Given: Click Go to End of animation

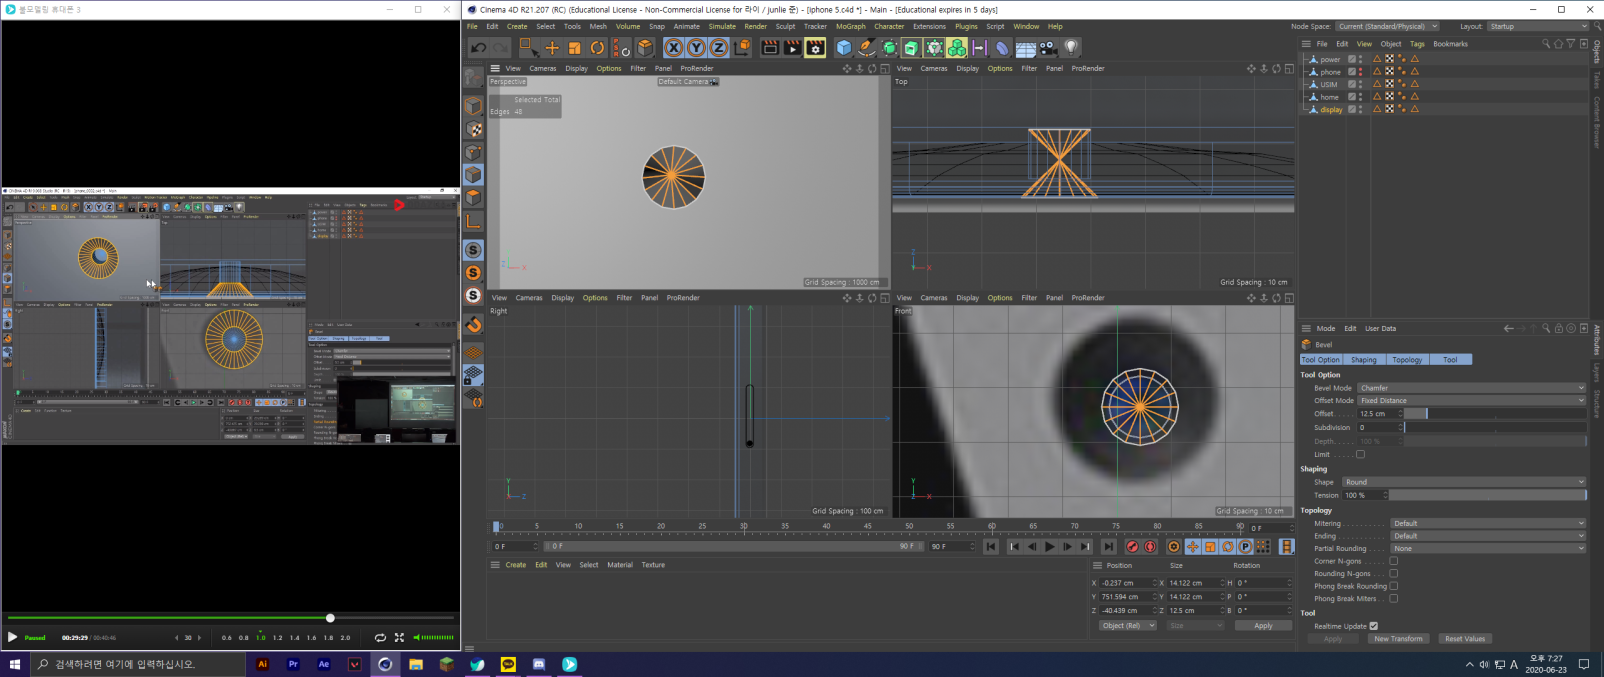Looking at the screenshot, I should click(1108, 547).
